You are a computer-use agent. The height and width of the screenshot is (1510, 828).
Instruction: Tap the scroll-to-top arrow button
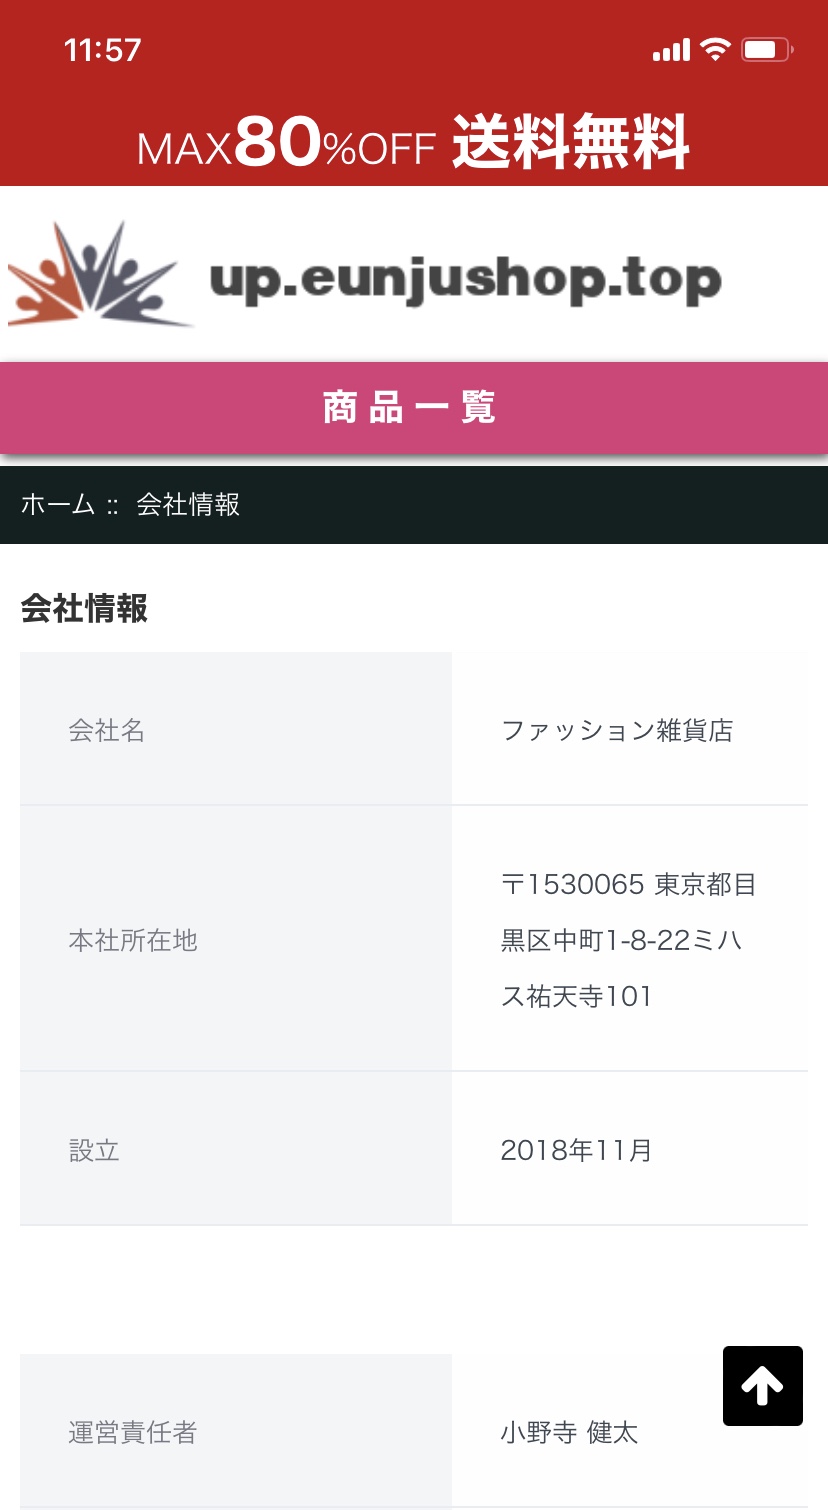pos(762,1385)
